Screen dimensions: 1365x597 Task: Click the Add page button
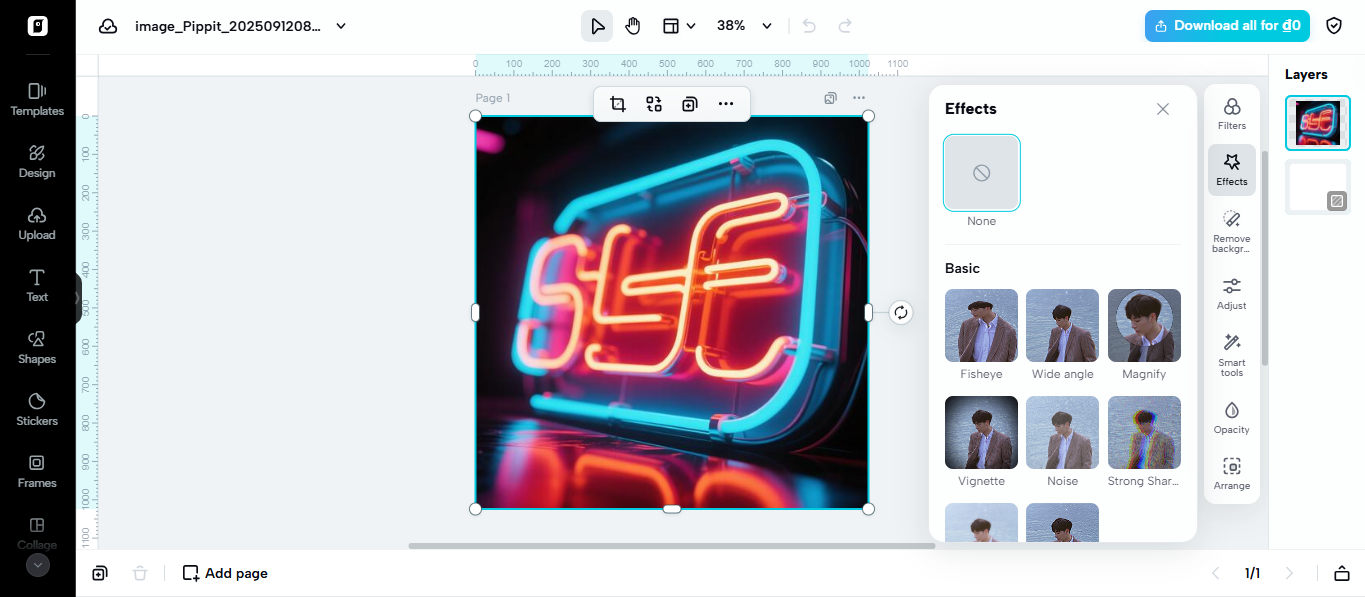pyautogui.click(x=225, y=573)
